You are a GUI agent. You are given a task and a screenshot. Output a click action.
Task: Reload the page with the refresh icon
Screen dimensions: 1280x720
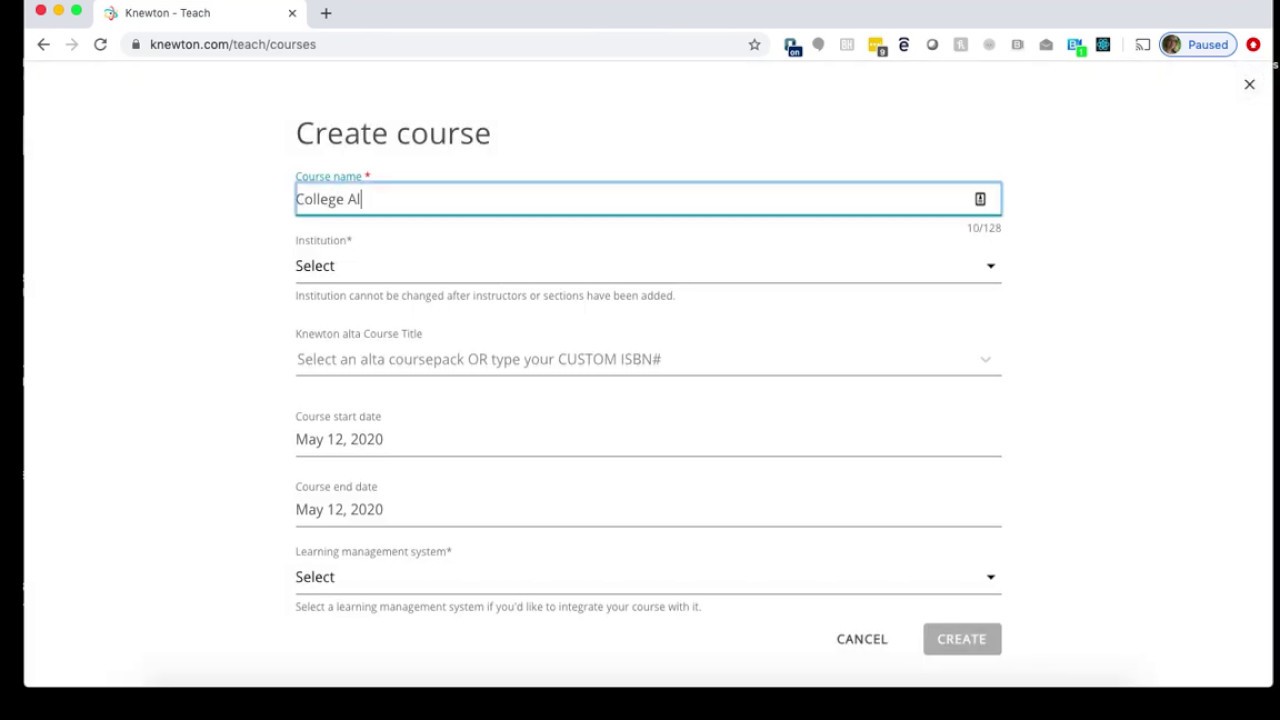(x=100, y=44)
